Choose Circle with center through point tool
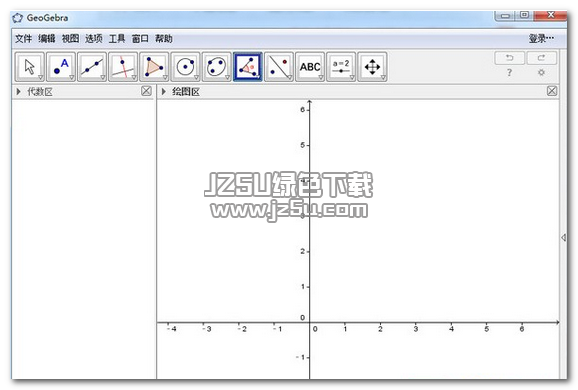This screenshot has width=578, height=390. coord(185,67)
